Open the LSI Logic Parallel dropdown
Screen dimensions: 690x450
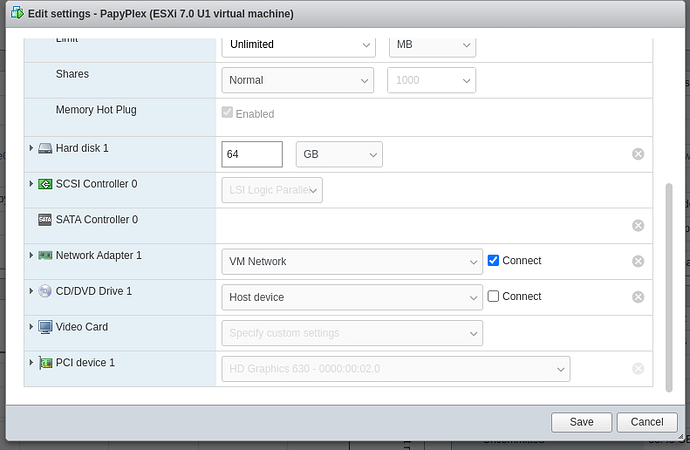272,190
